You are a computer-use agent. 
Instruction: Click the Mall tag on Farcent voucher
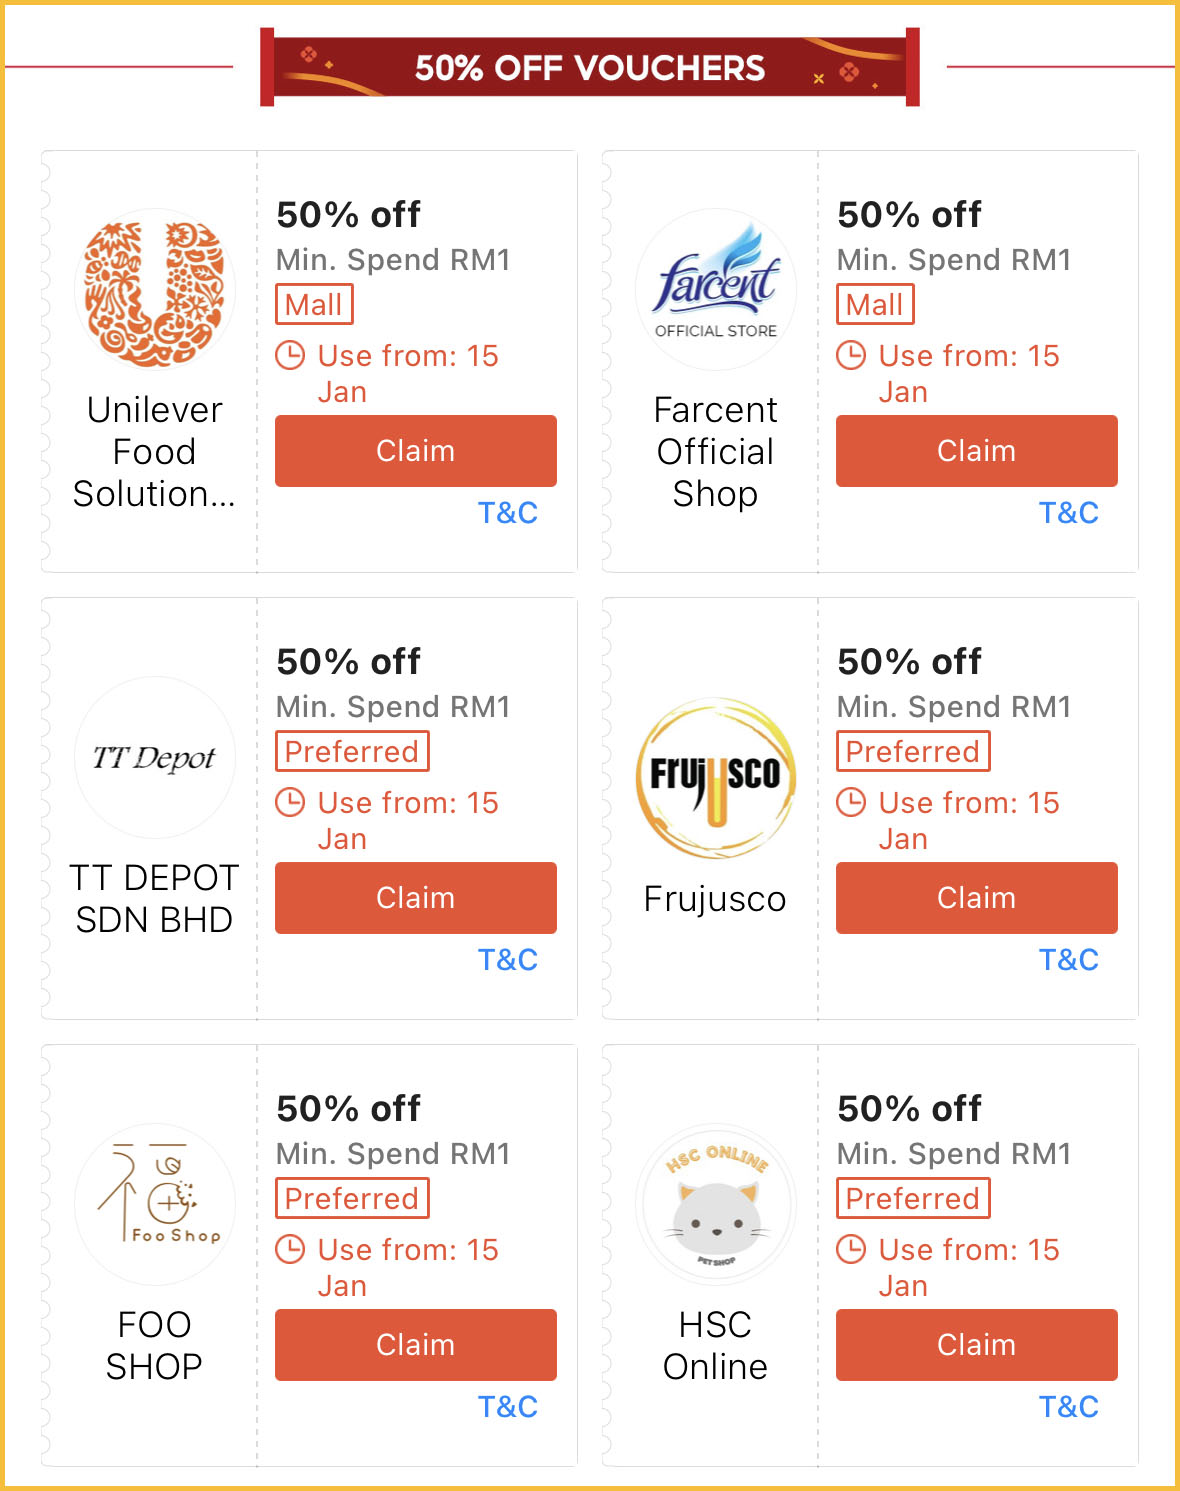875,305
